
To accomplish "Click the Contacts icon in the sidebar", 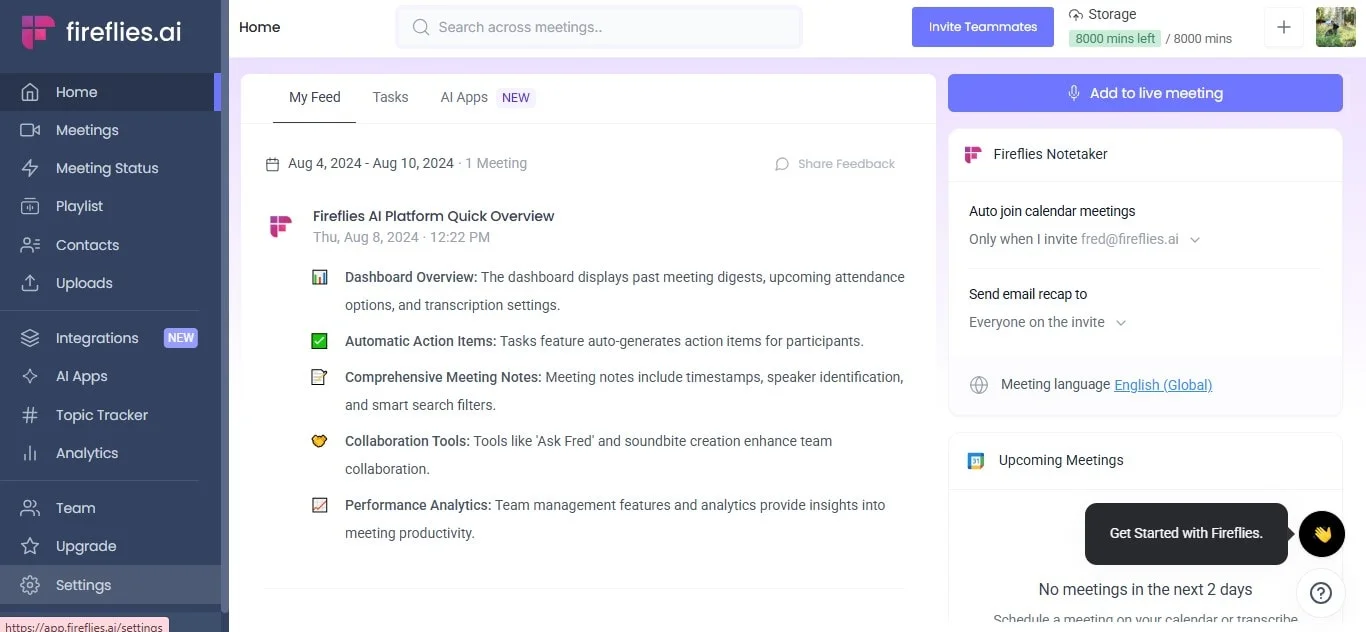I will (x=30, y=245).
